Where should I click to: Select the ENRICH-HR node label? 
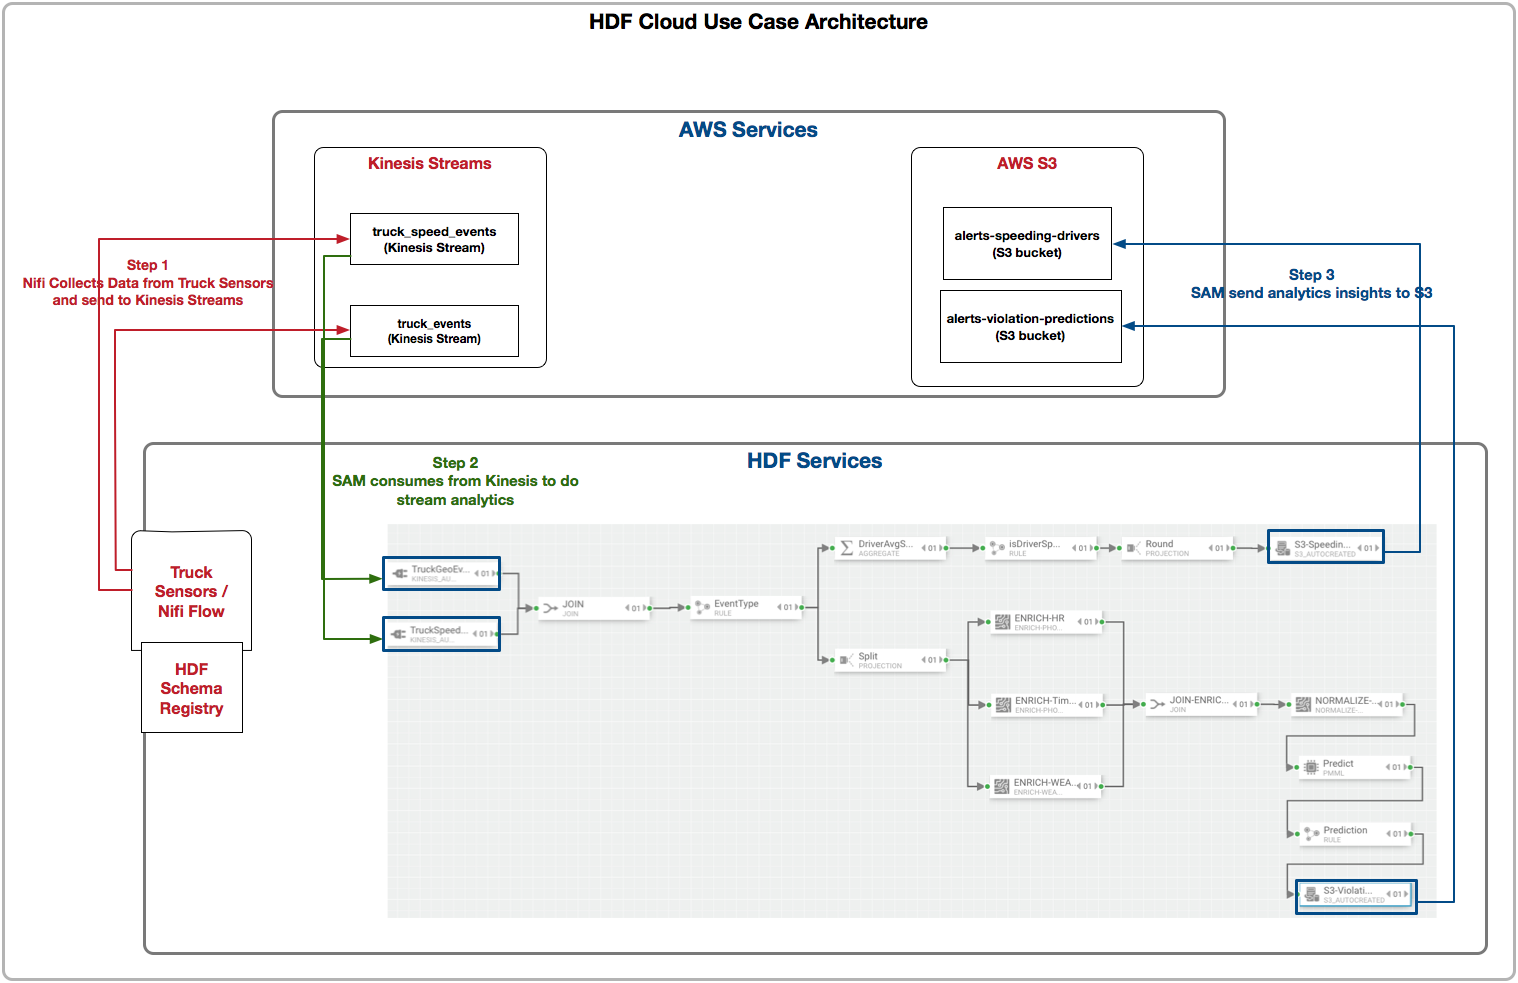point(1039,618)
